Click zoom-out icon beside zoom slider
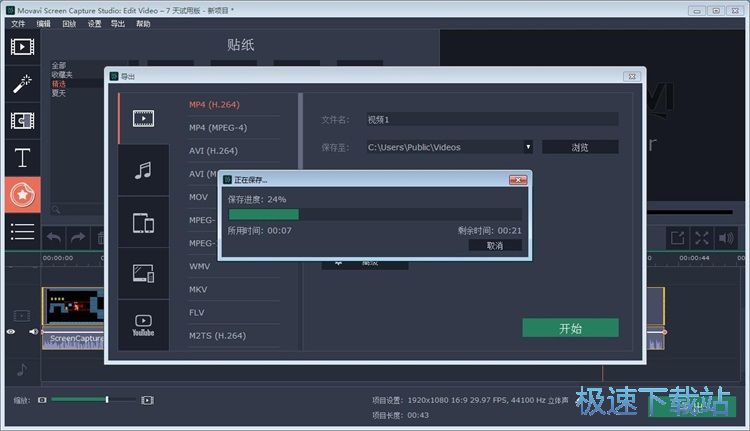This screenshot has width=750, height=431. [x=42, y=400]
